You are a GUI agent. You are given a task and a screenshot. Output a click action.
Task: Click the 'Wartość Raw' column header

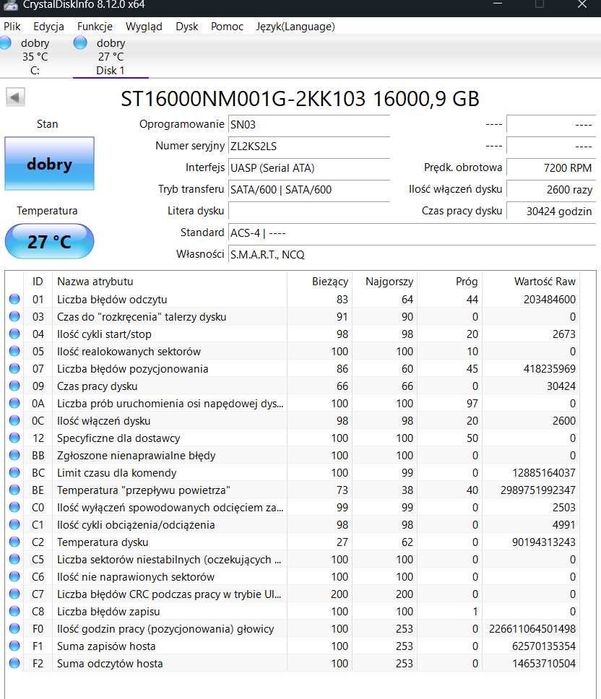[544, 281]
